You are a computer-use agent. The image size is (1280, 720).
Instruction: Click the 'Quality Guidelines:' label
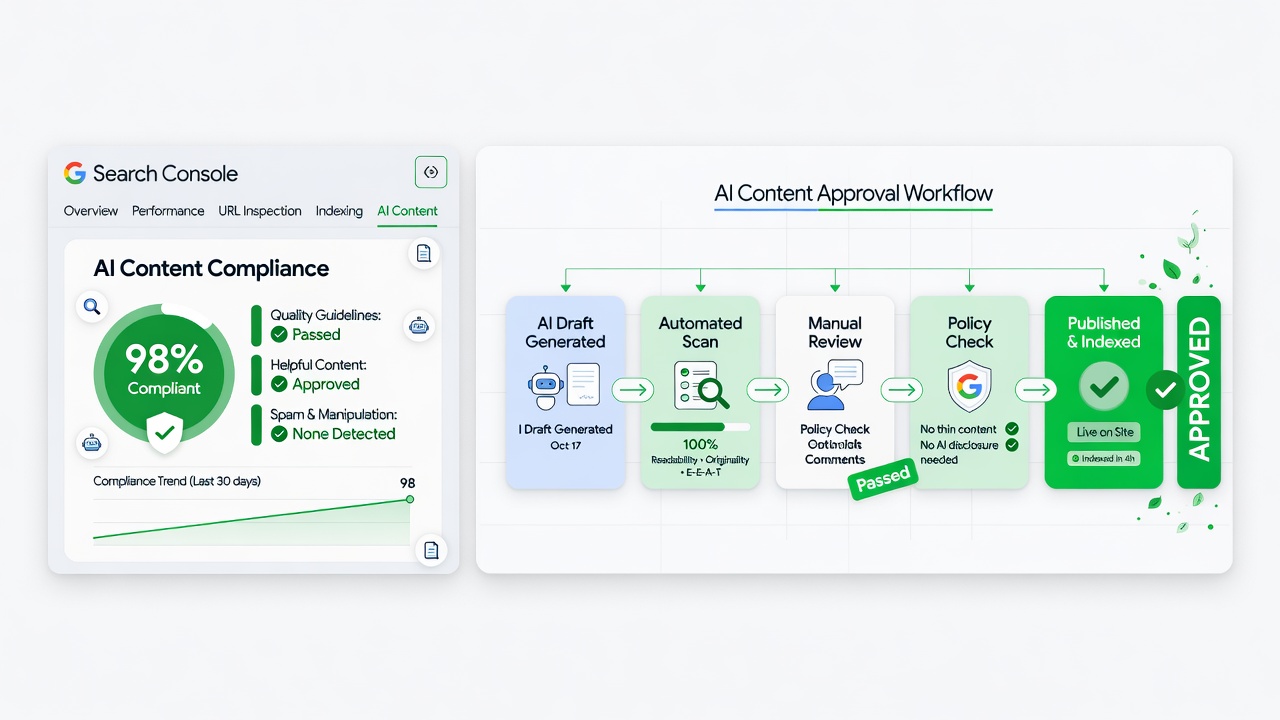pyautogui.click(x=325, y=315)
